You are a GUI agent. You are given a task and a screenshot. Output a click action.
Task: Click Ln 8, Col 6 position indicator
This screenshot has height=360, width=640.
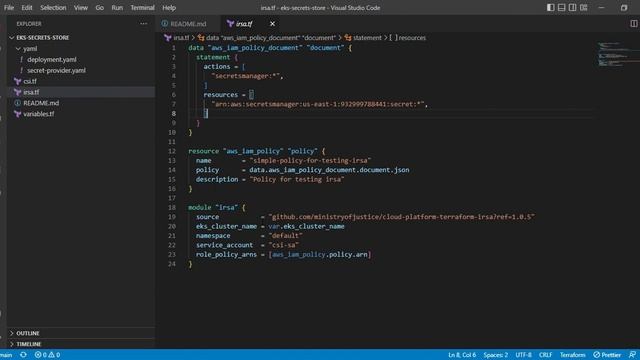point(462,355)
